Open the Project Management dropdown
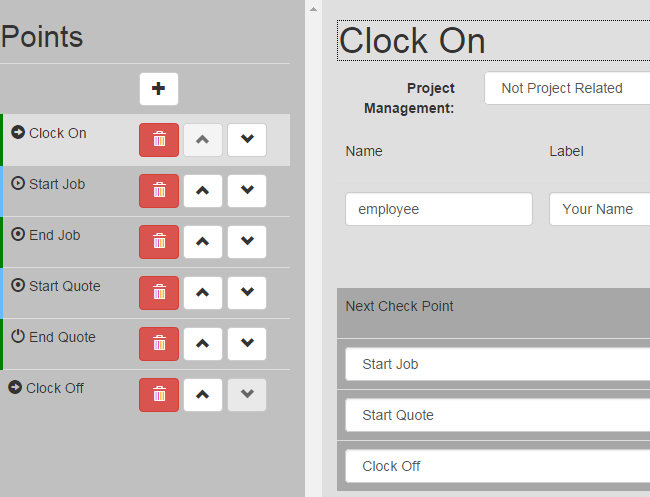 click(x=567, y=88)
